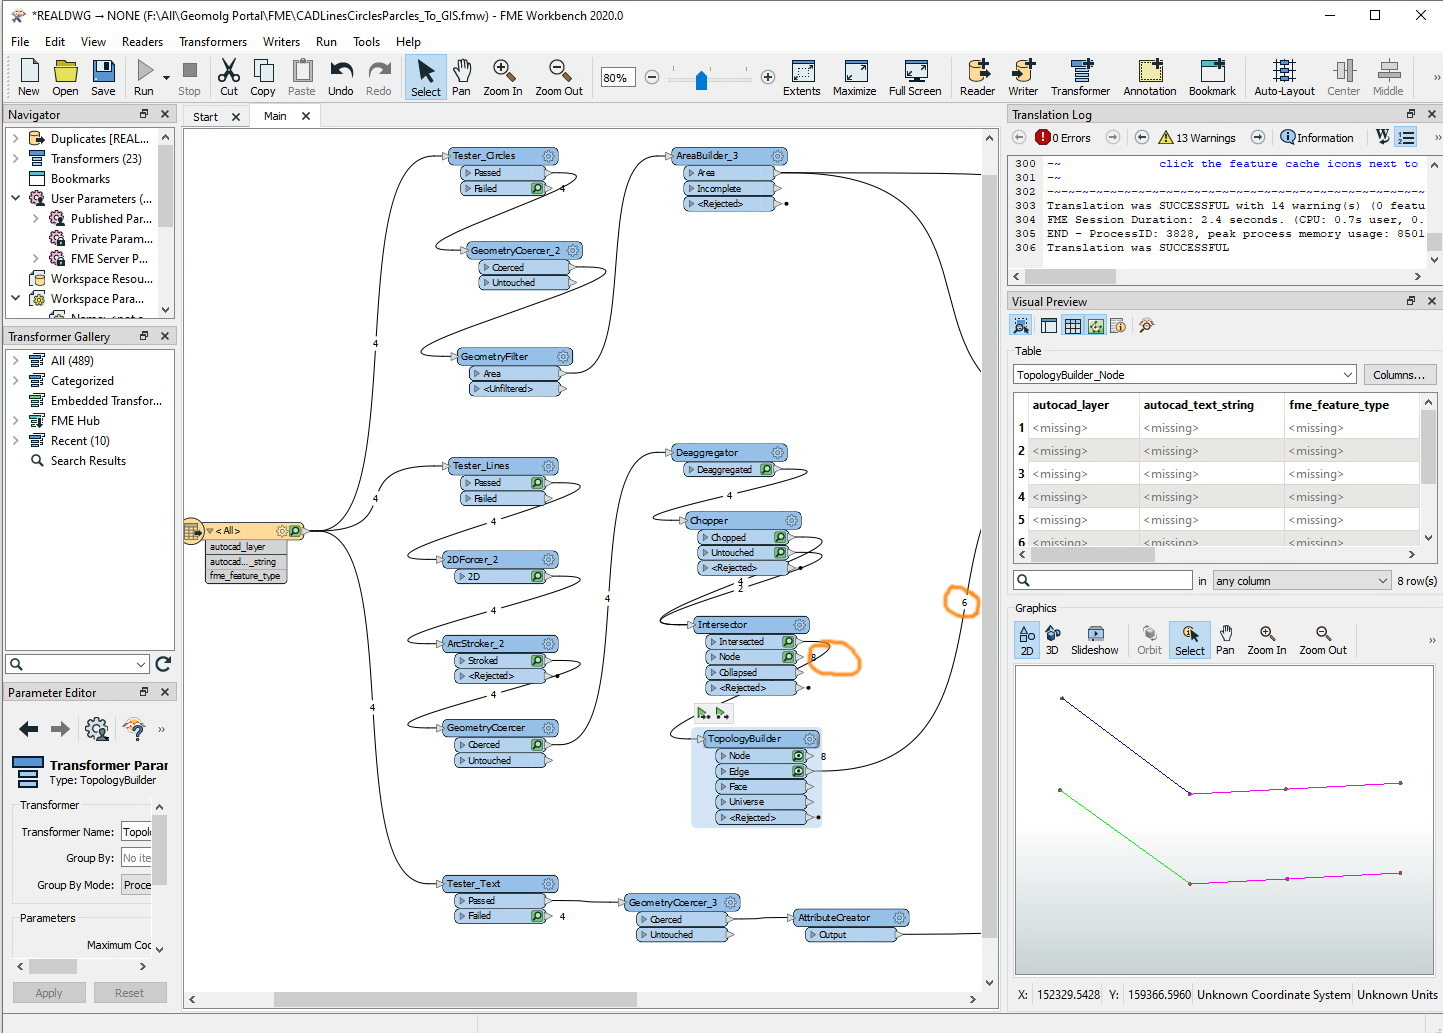
Task: Switch to Full Screen view
Action: pyautogui.click(x=915, y=77)
